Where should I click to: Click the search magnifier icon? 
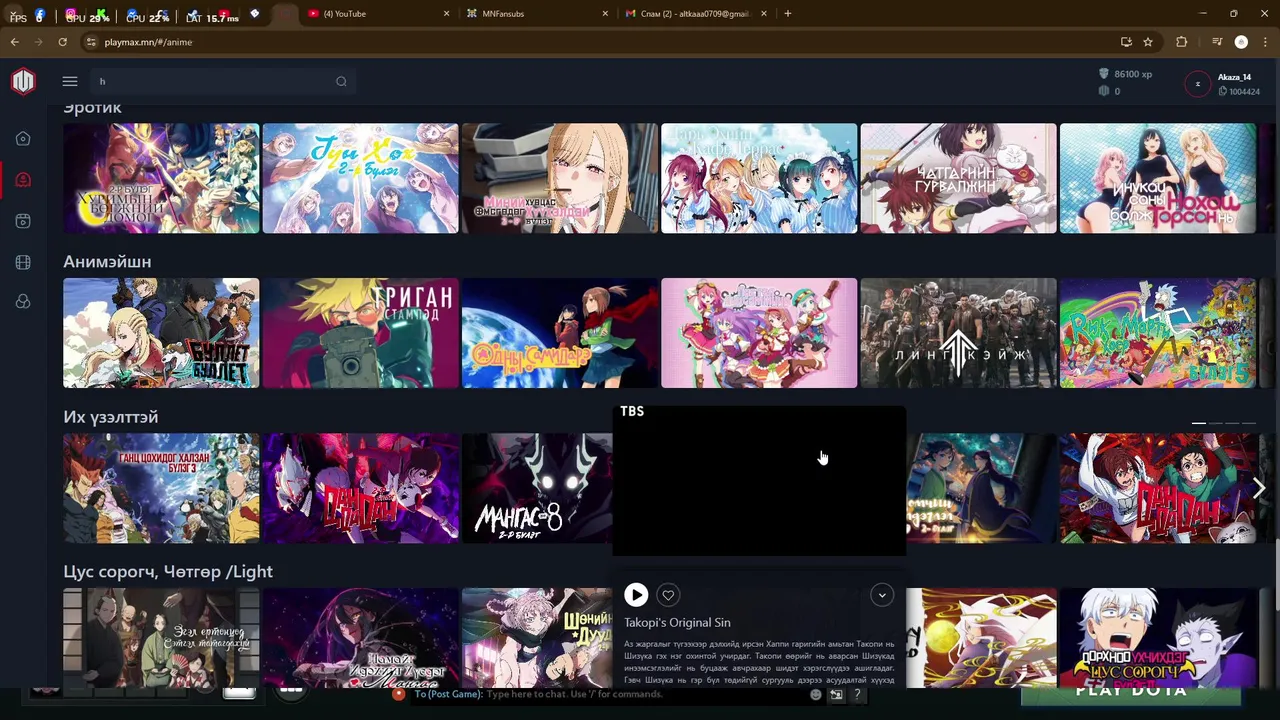click(x=341, y=81)
